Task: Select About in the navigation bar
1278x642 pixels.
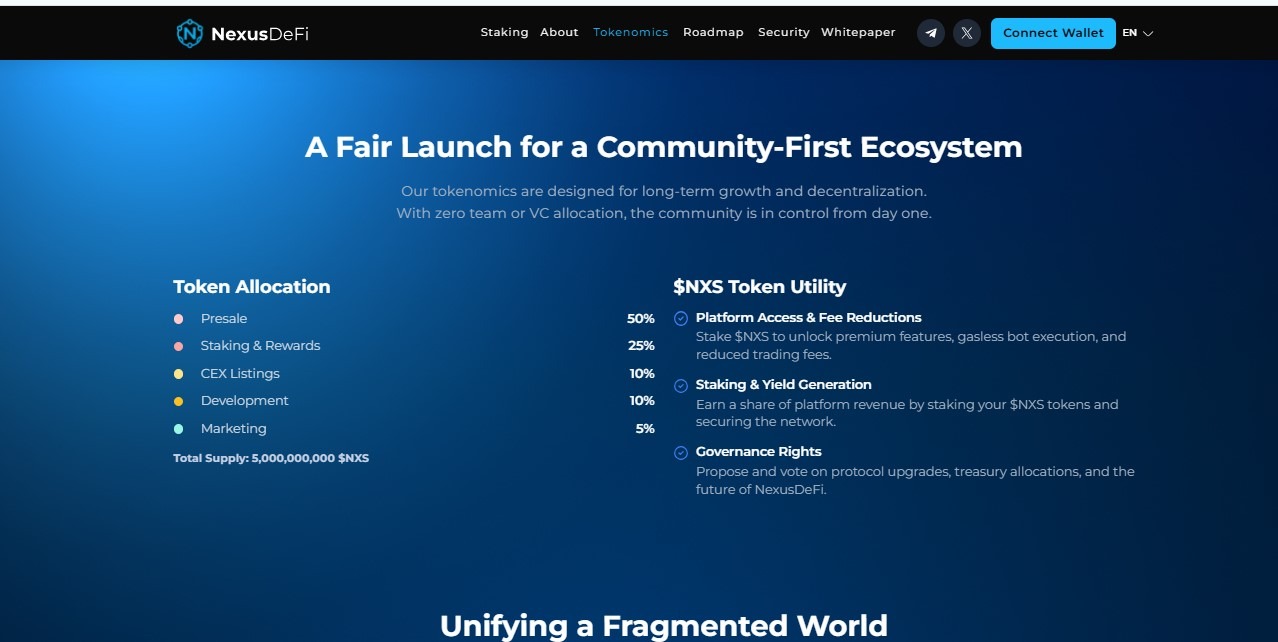Action: click(x=559, y=32)
